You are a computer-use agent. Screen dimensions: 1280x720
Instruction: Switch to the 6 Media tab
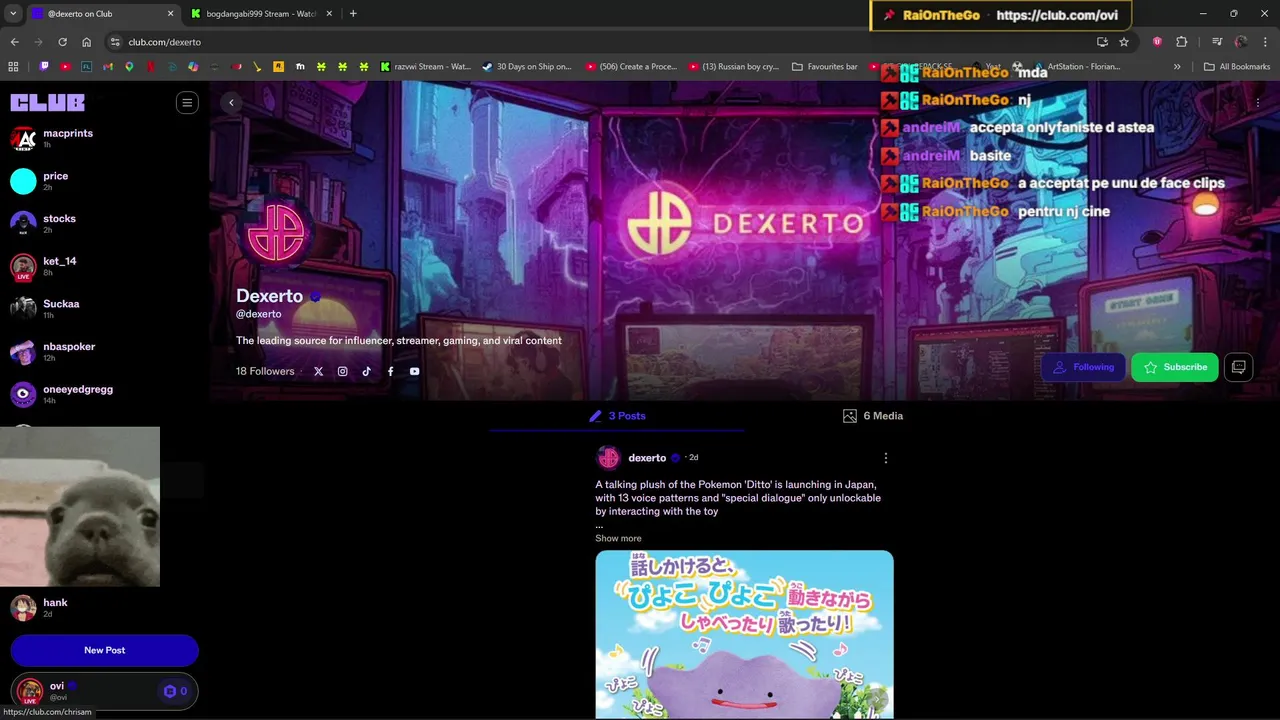[x=873, y=416]
